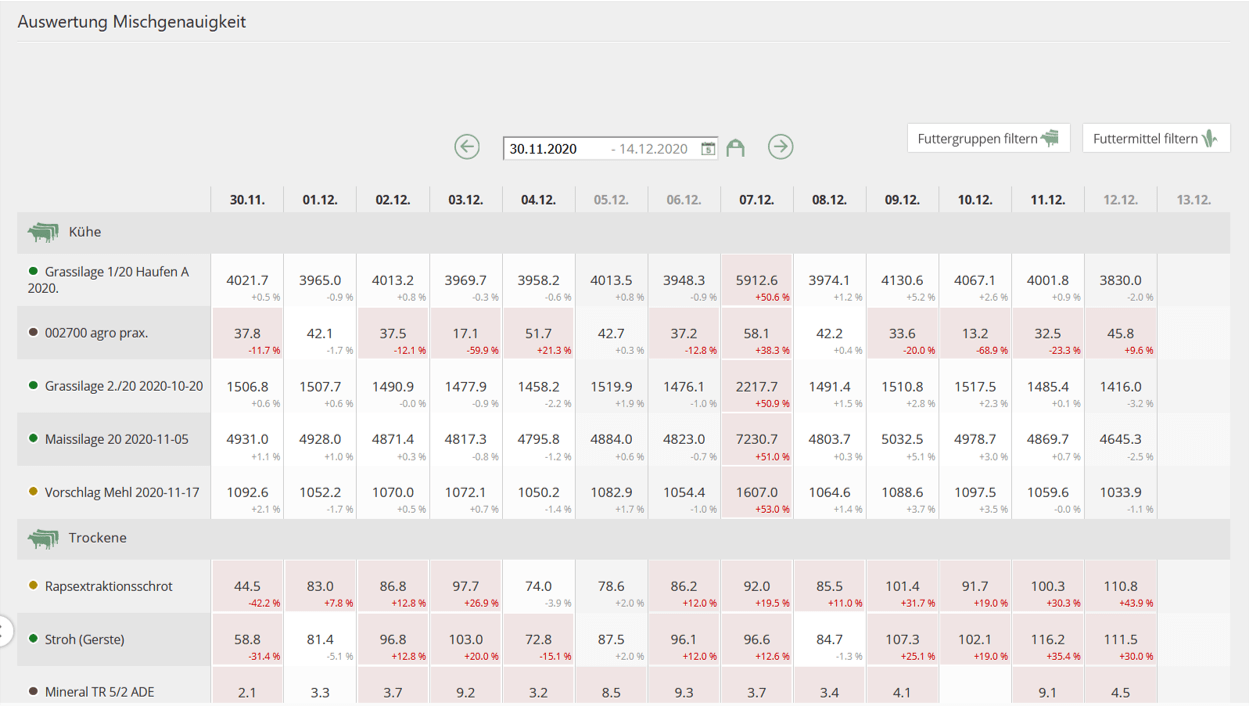The image size is (1249, 706).
Task: Click the cow icon in the Trockene header
Action: pyautogui.click(x=43, y=538)
